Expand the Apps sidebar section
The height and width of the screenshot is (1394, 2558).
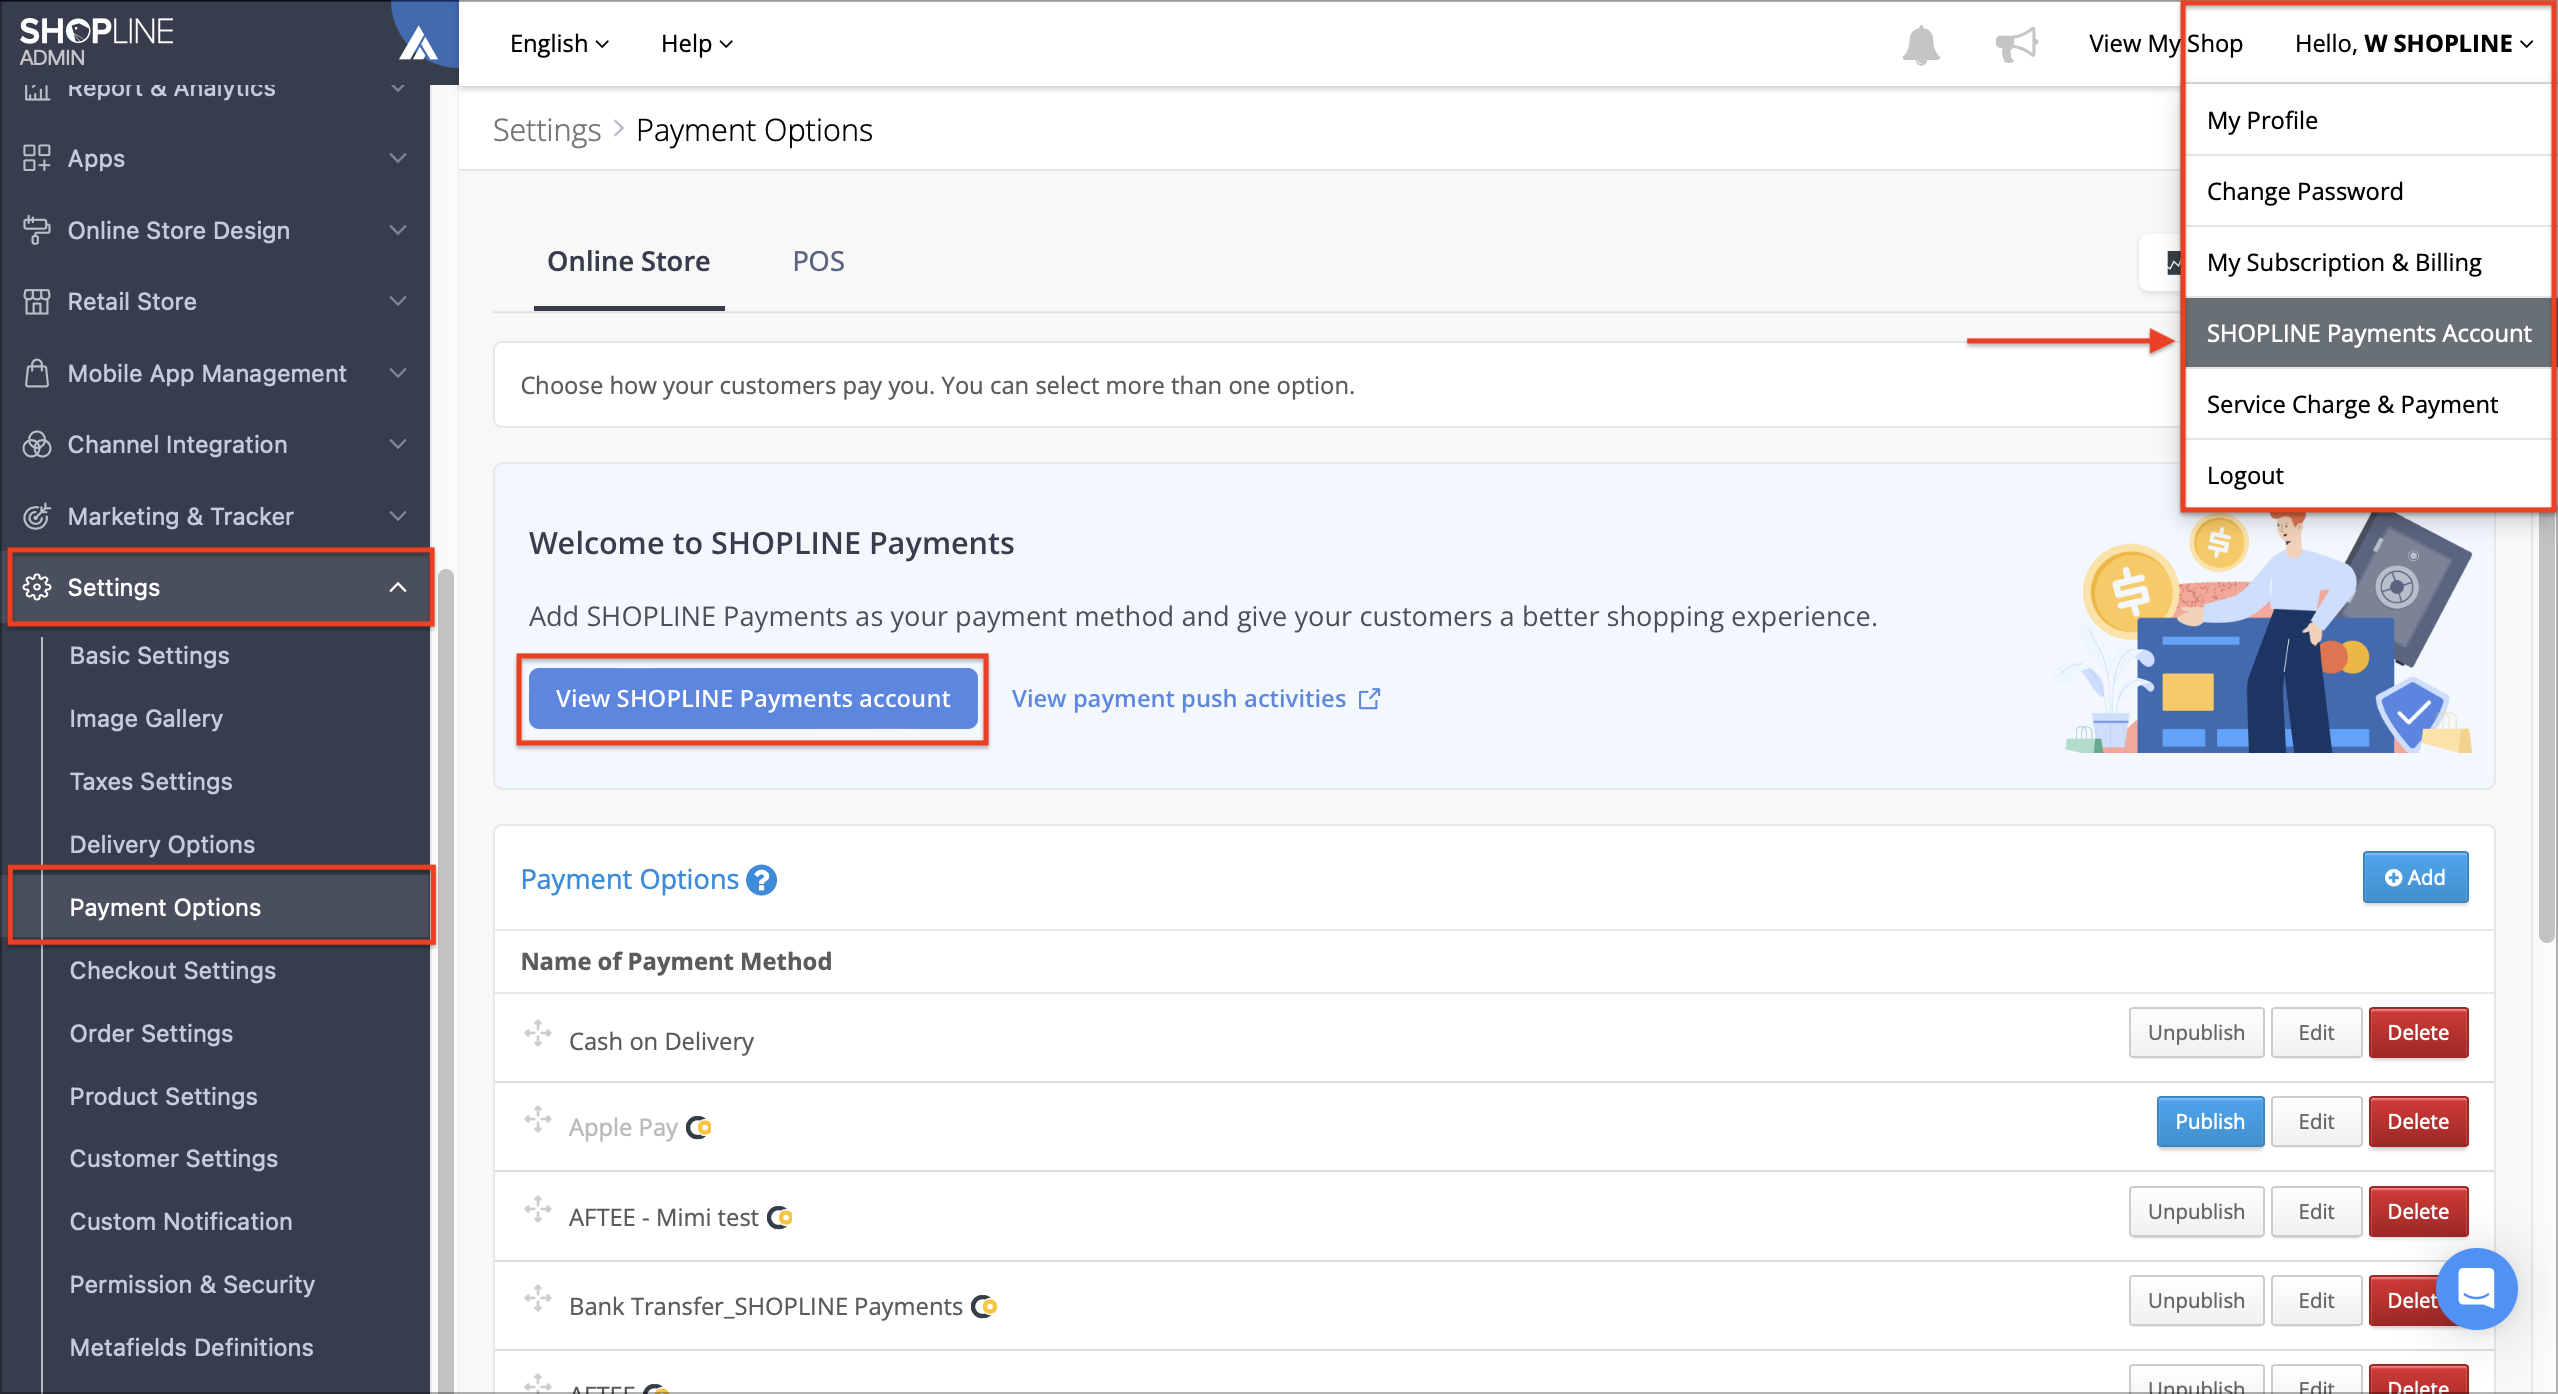pyautogui.click(x=398, y=158)
